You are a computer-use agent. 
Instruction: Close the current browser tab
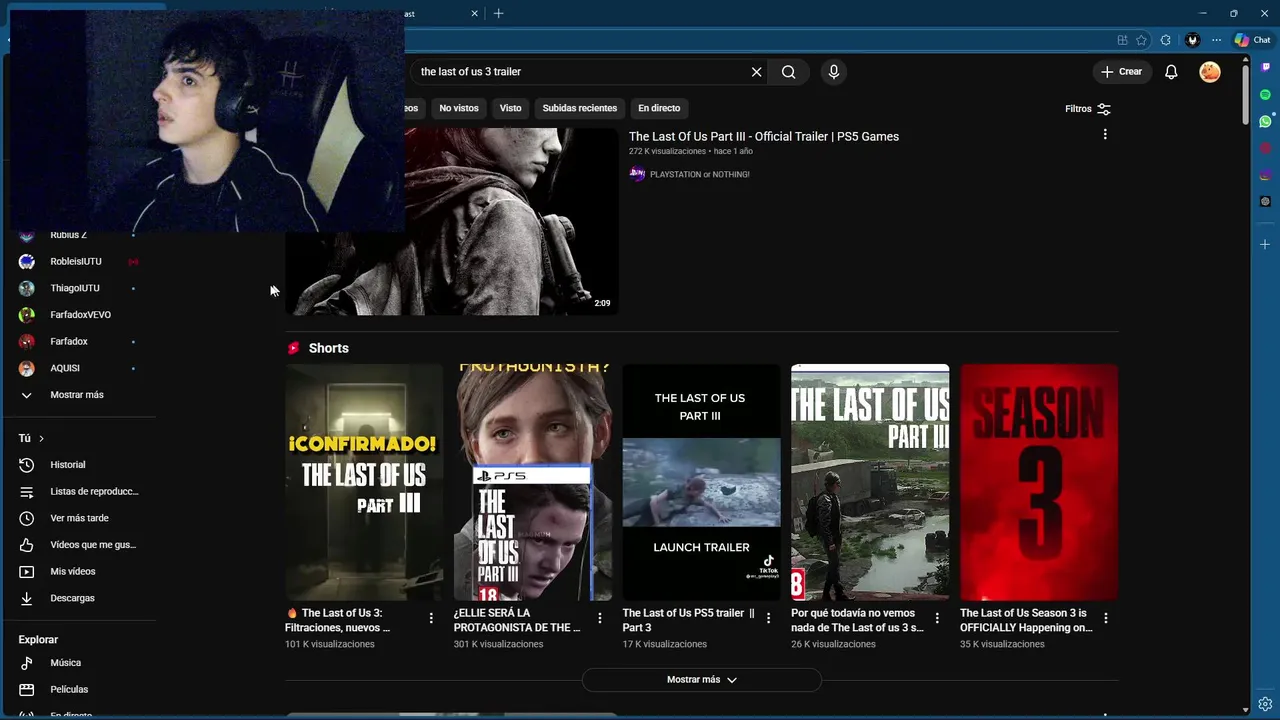click(x=475, y=13)
